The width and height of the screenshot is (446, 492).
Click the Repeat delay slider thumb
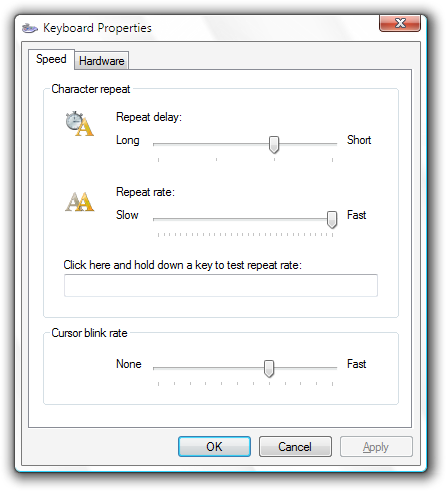(274, 145)
